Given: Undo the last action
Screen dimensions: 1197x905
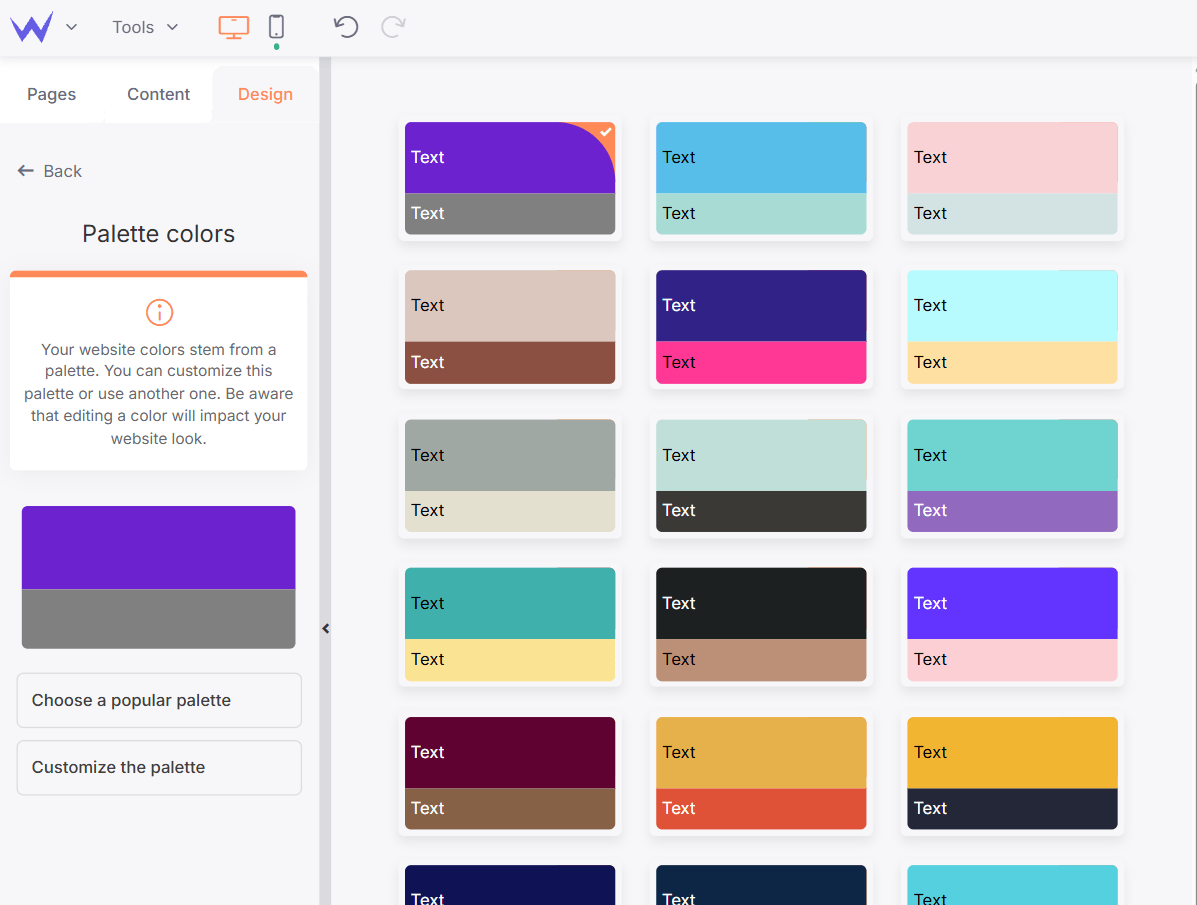Looking at the screenshot, I should [x=346, y=27].
